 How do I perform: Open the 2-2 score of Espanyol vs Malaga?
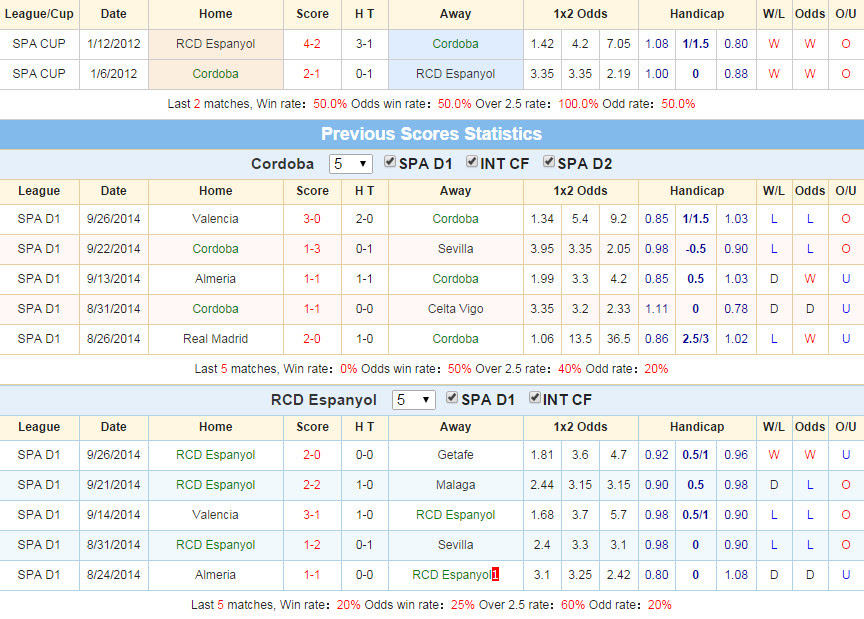point(312,485)
